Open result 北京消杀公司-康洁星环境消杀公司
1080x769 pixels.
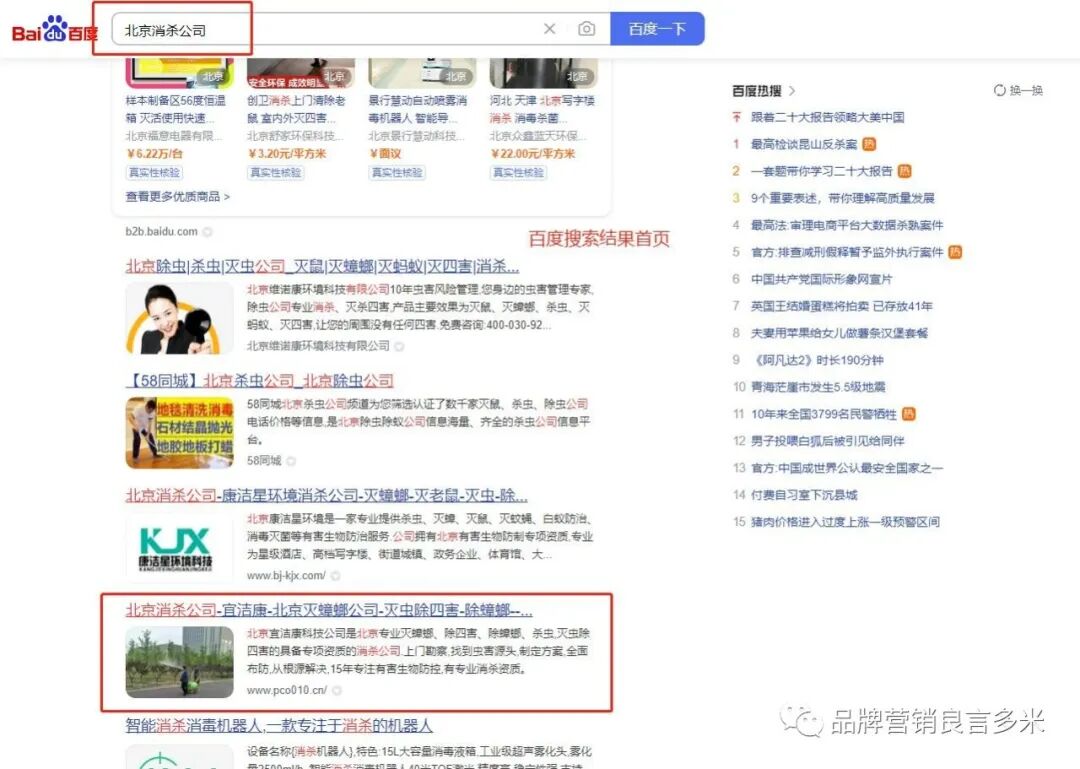326,495
